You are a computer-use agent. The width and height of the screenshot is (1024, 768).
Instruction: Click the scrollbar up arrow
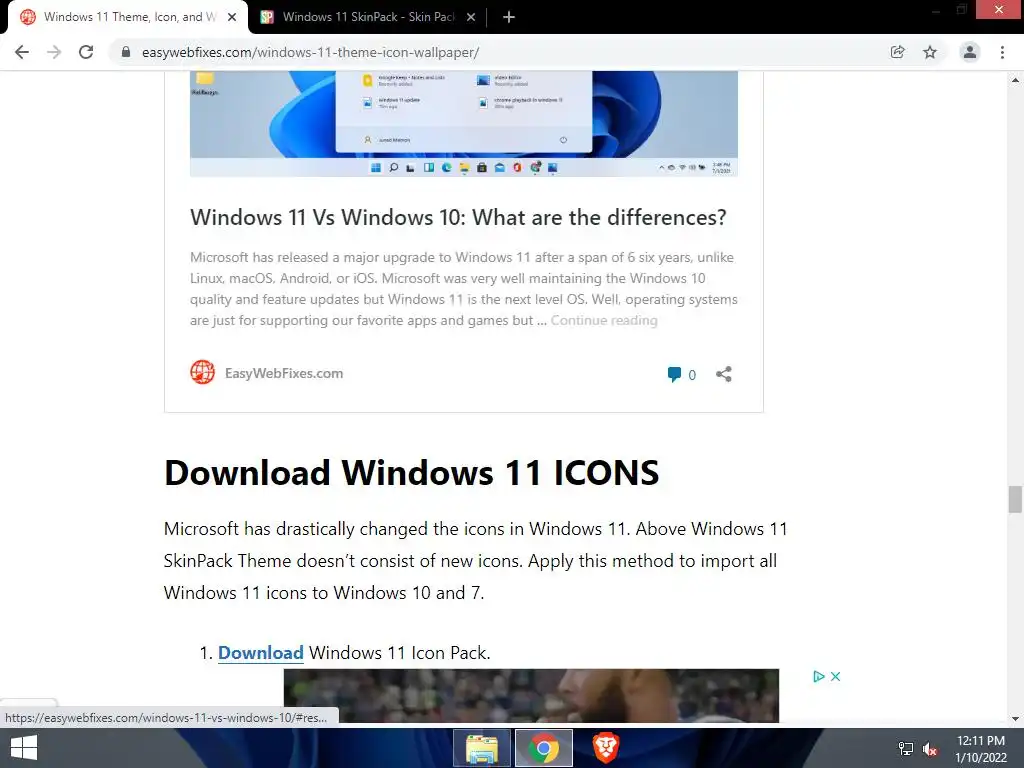[1015, 80]
